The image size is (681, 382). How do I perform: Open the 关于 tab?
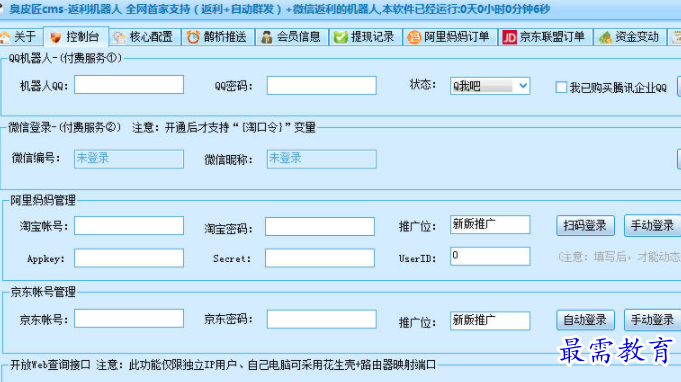[x=20, y=37]
